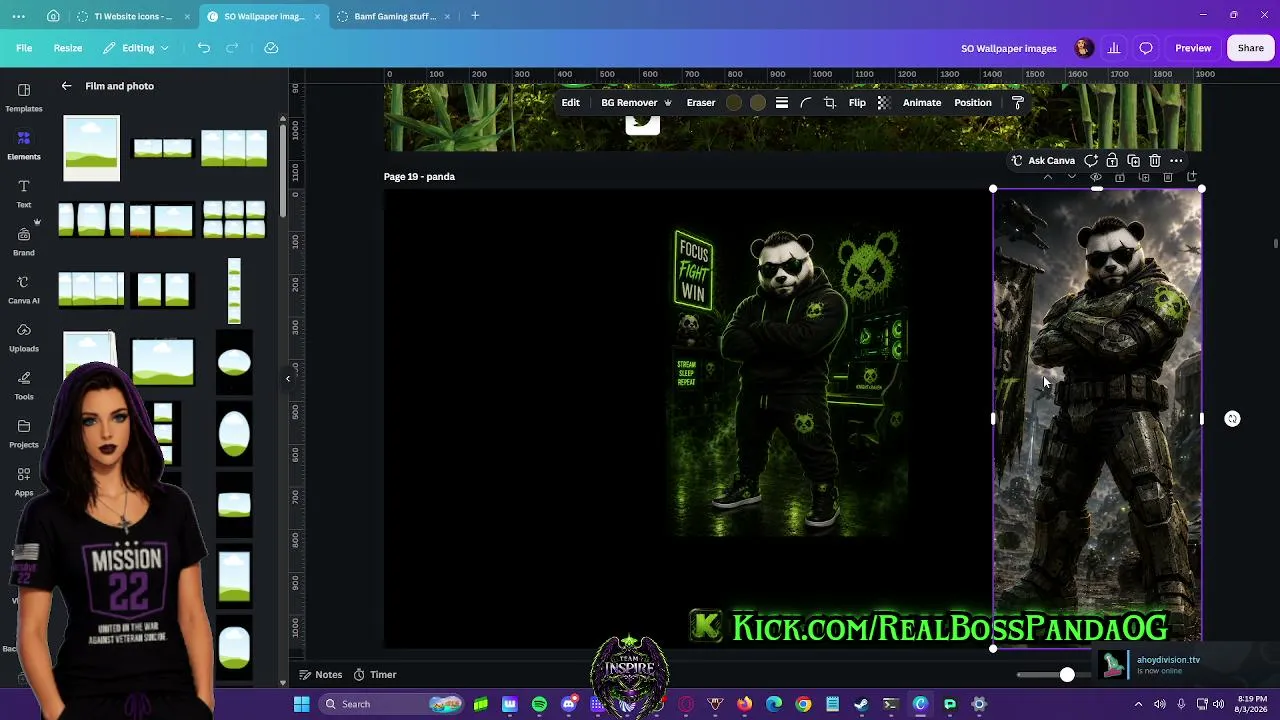The height and width of the screenshot is (720, 1280).
Task: Click the Edit button in the image toolbar
Action: 570,103
